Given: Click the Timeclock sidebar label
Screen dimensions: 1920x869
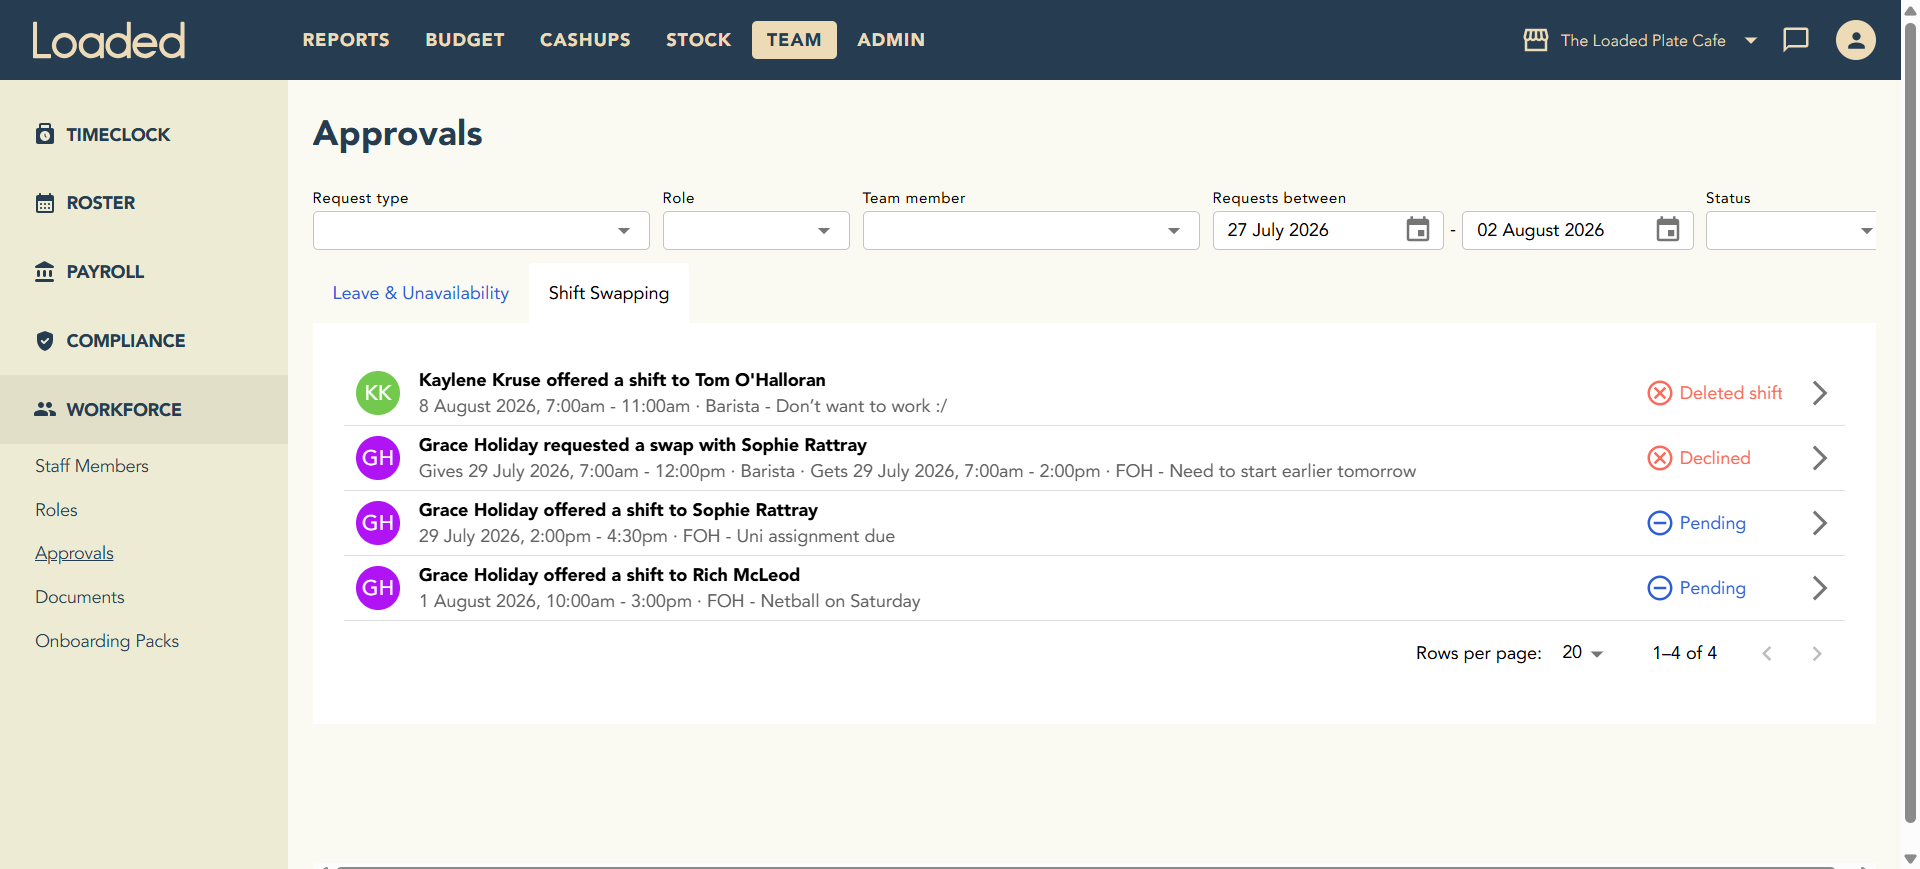Looking at the screenshot, I should pos(118,134).
